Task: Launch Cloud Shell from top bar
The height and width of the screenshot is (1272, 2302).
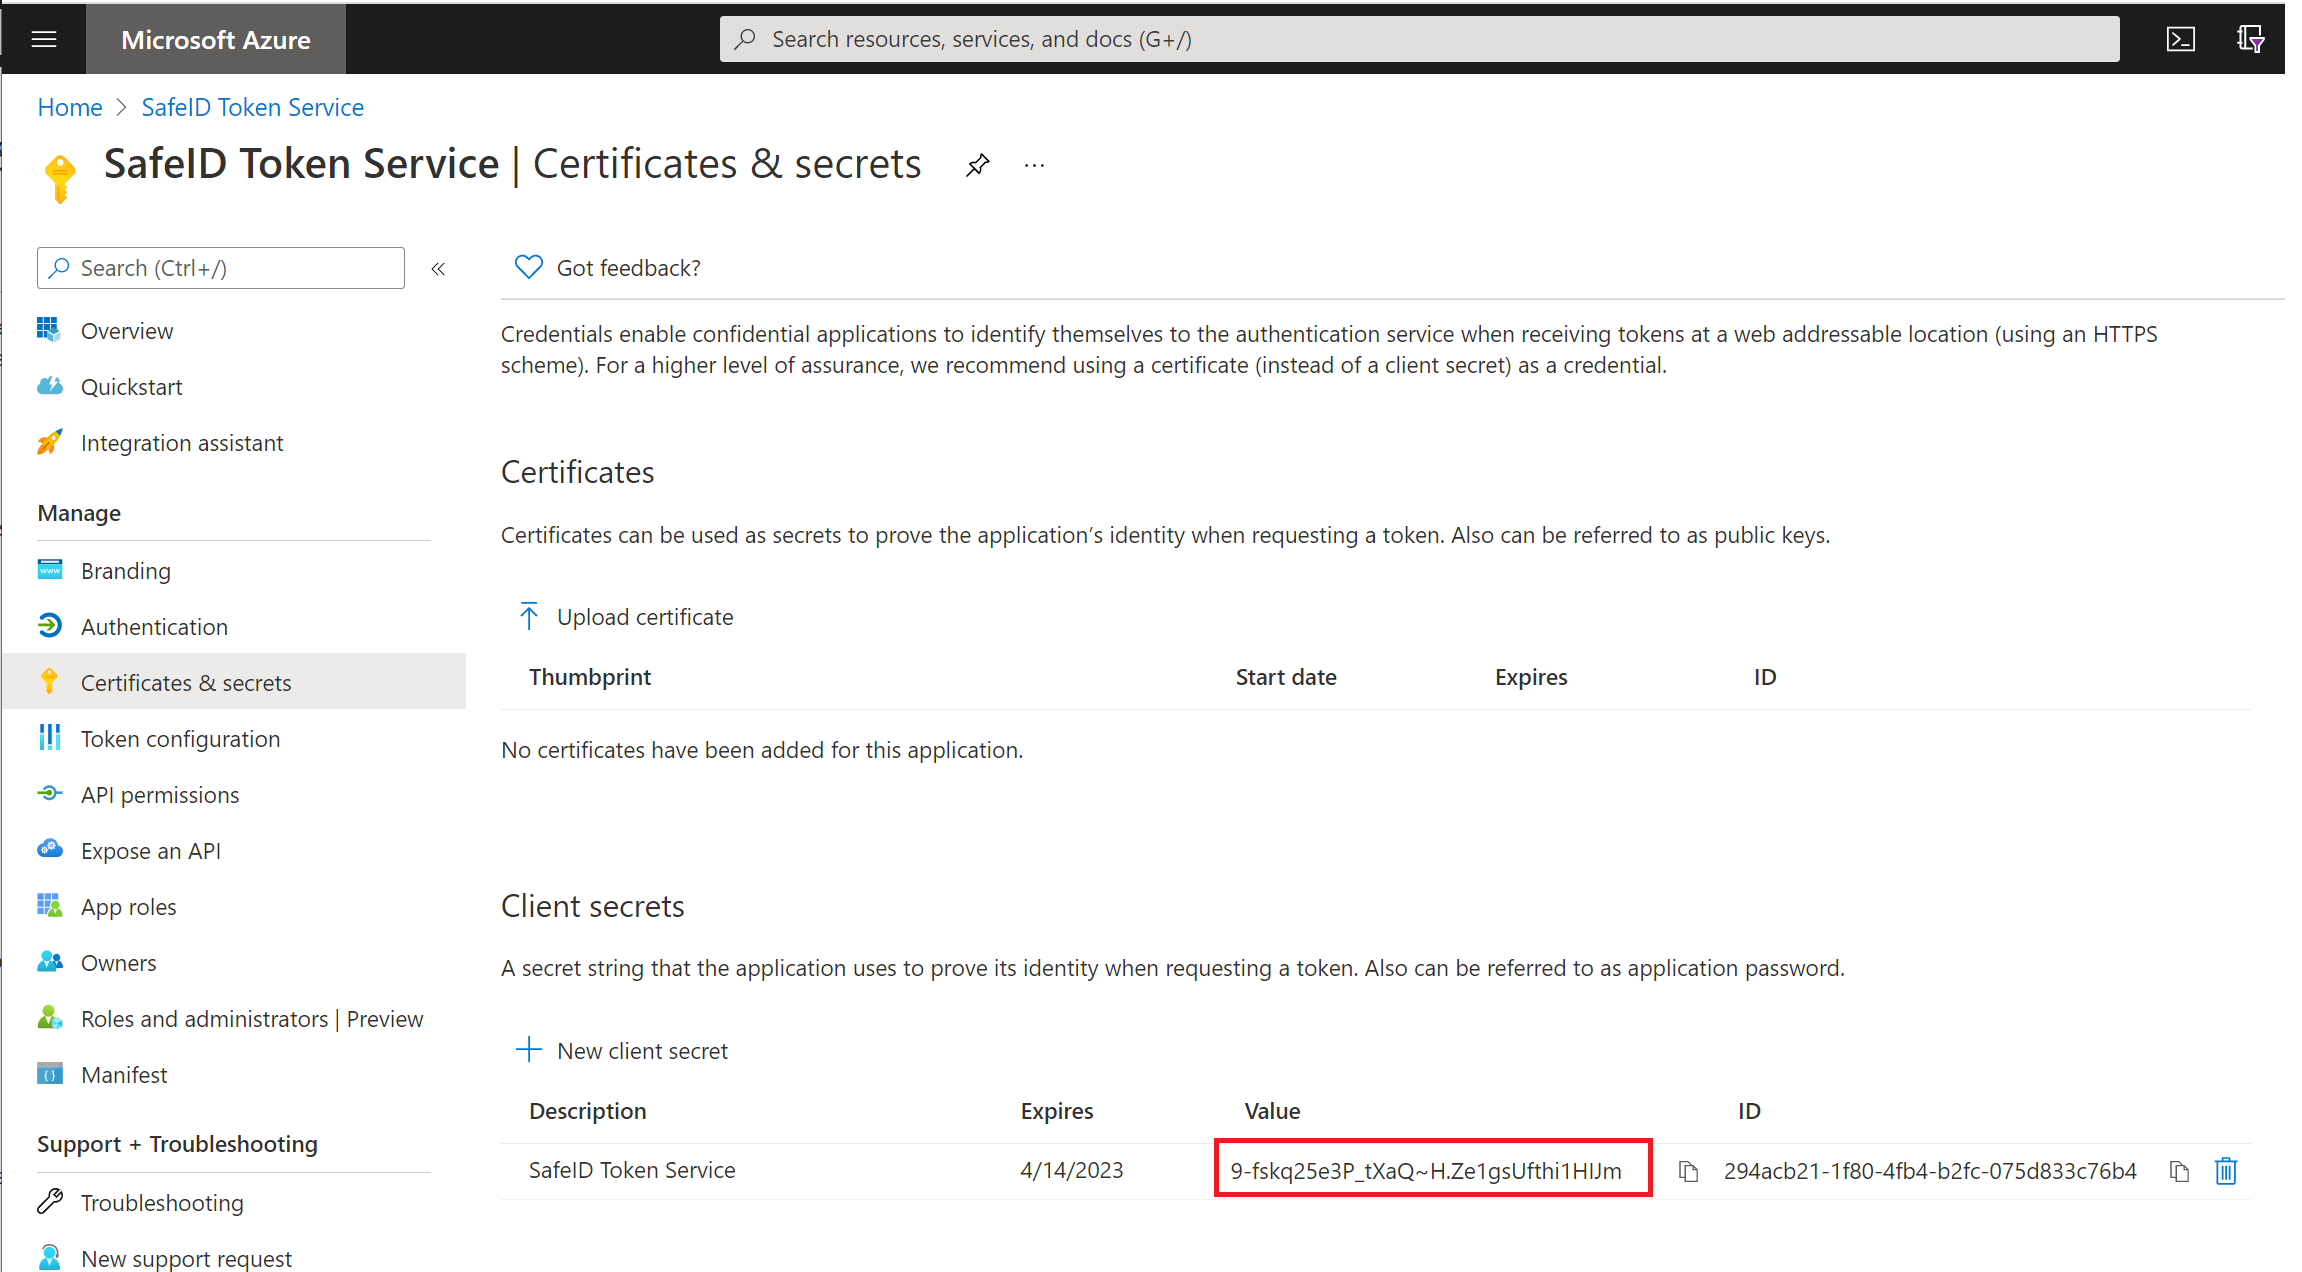Action: pos(2180,39)
